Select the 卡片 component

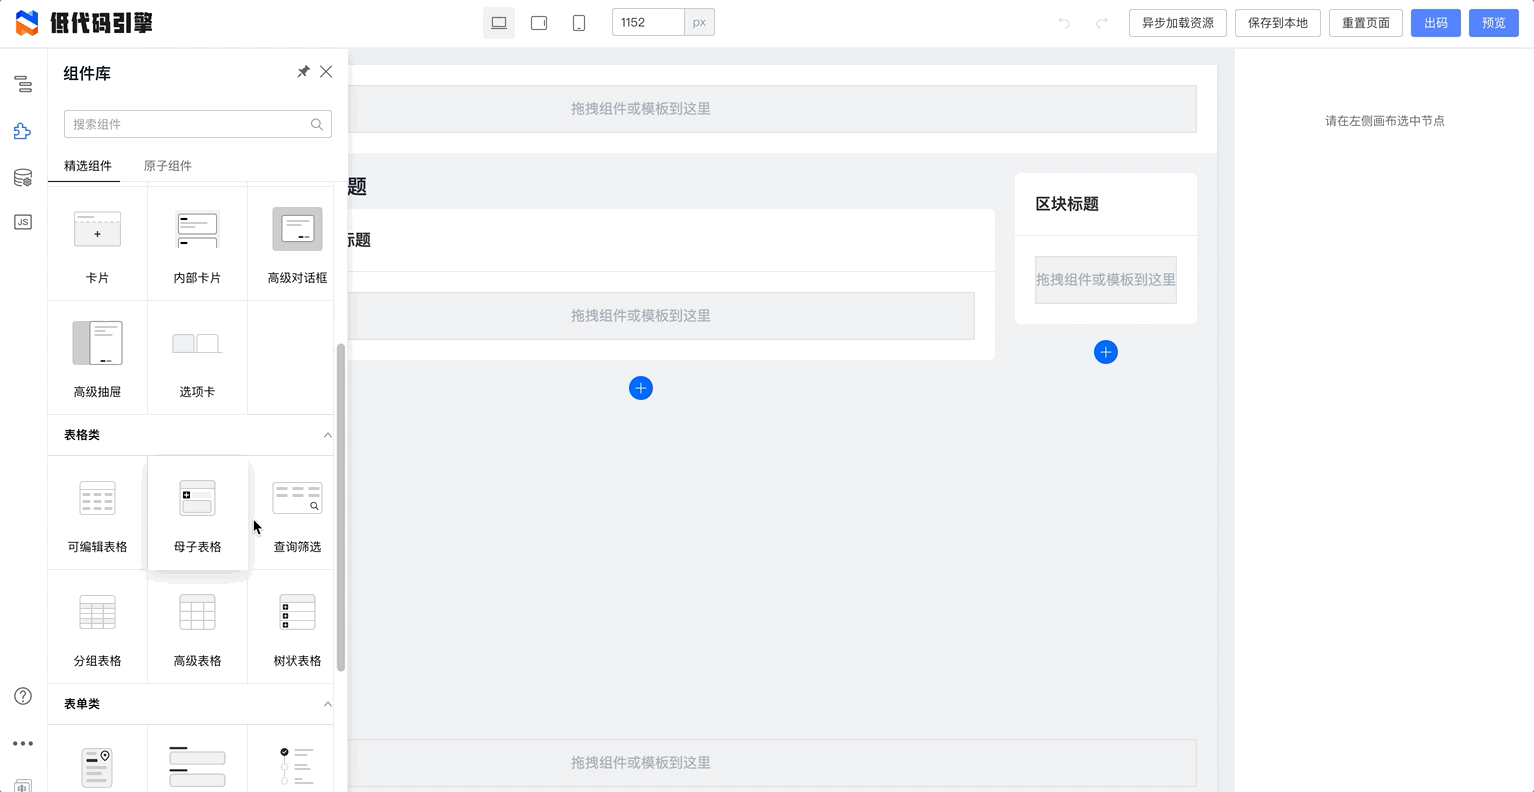click(97, 244)
